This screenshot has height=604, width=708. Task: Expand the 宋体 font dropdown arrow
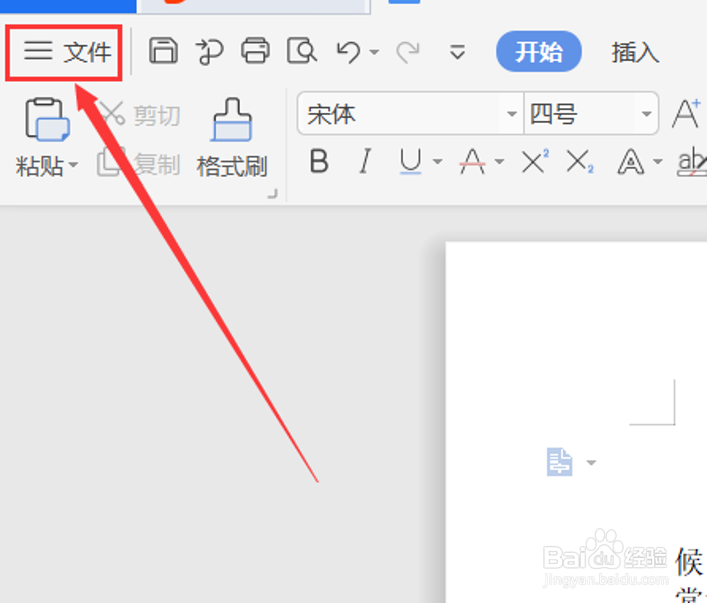point(512,114)
